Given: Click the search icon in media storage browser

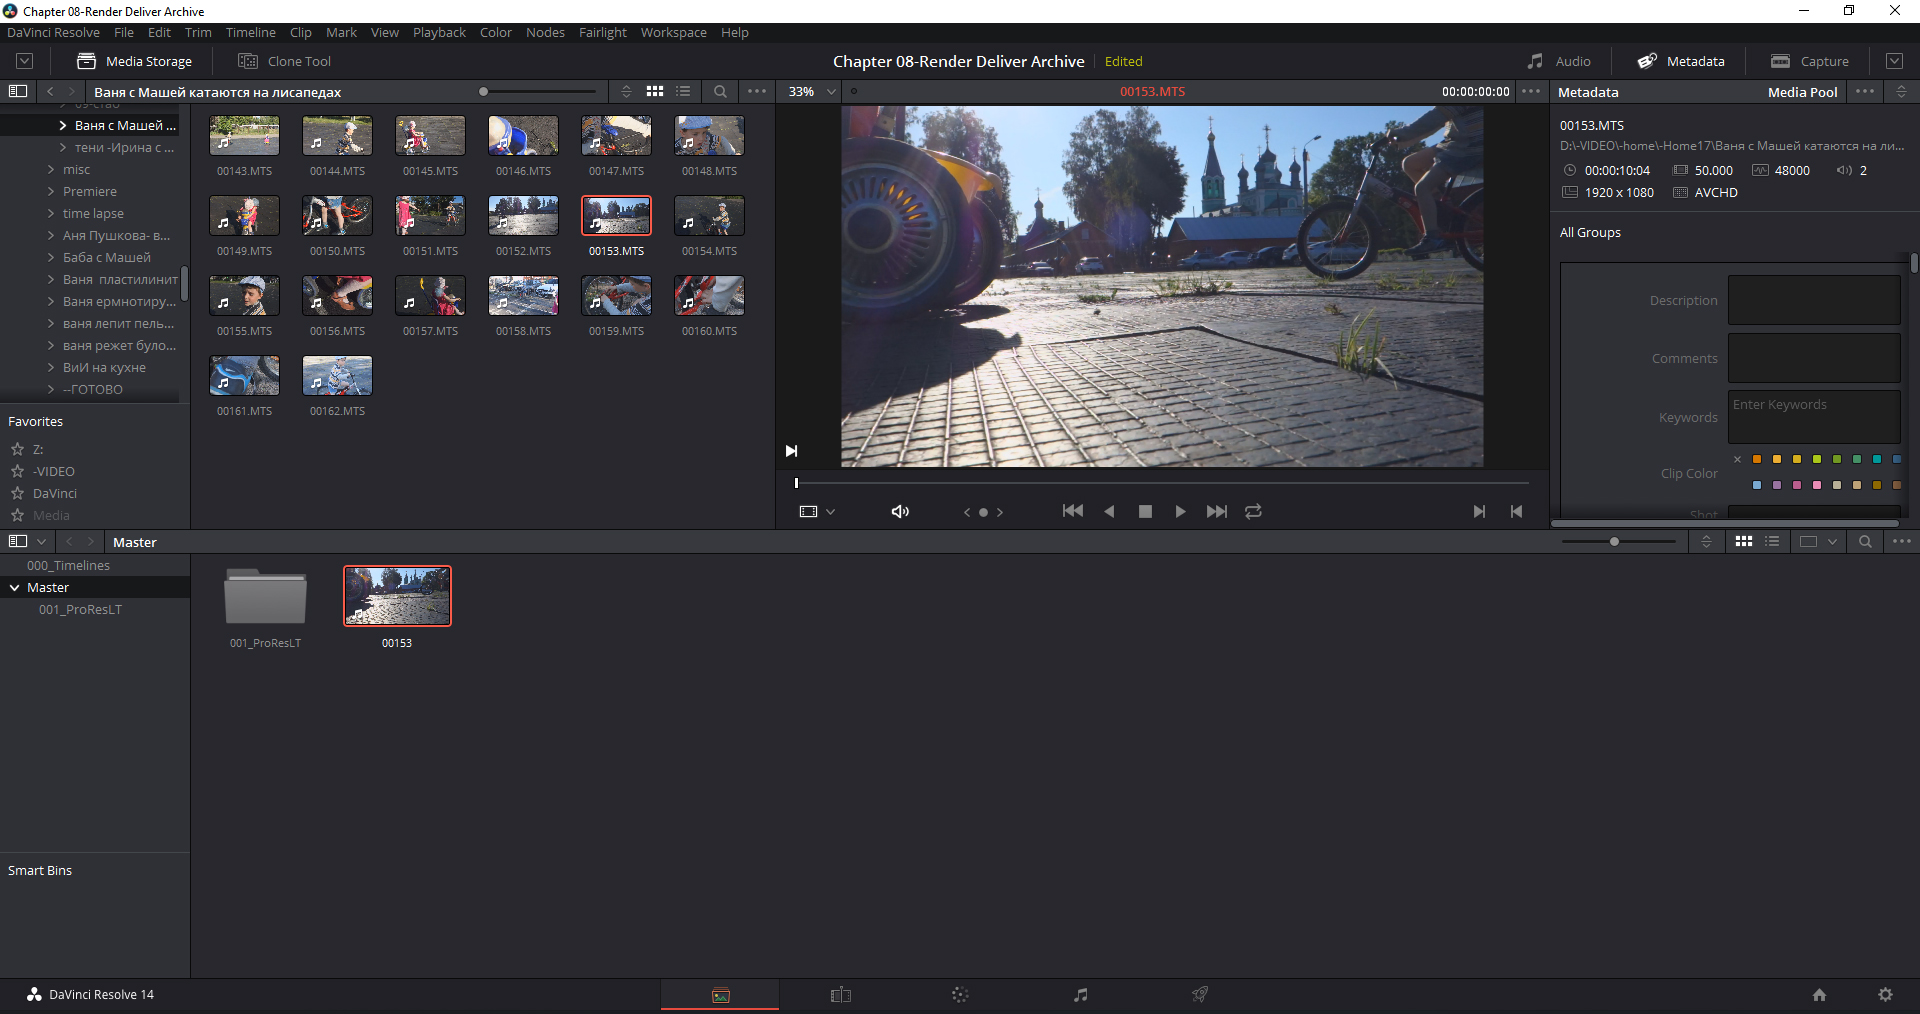Looking at the screenshot, I should pos(720,91).
